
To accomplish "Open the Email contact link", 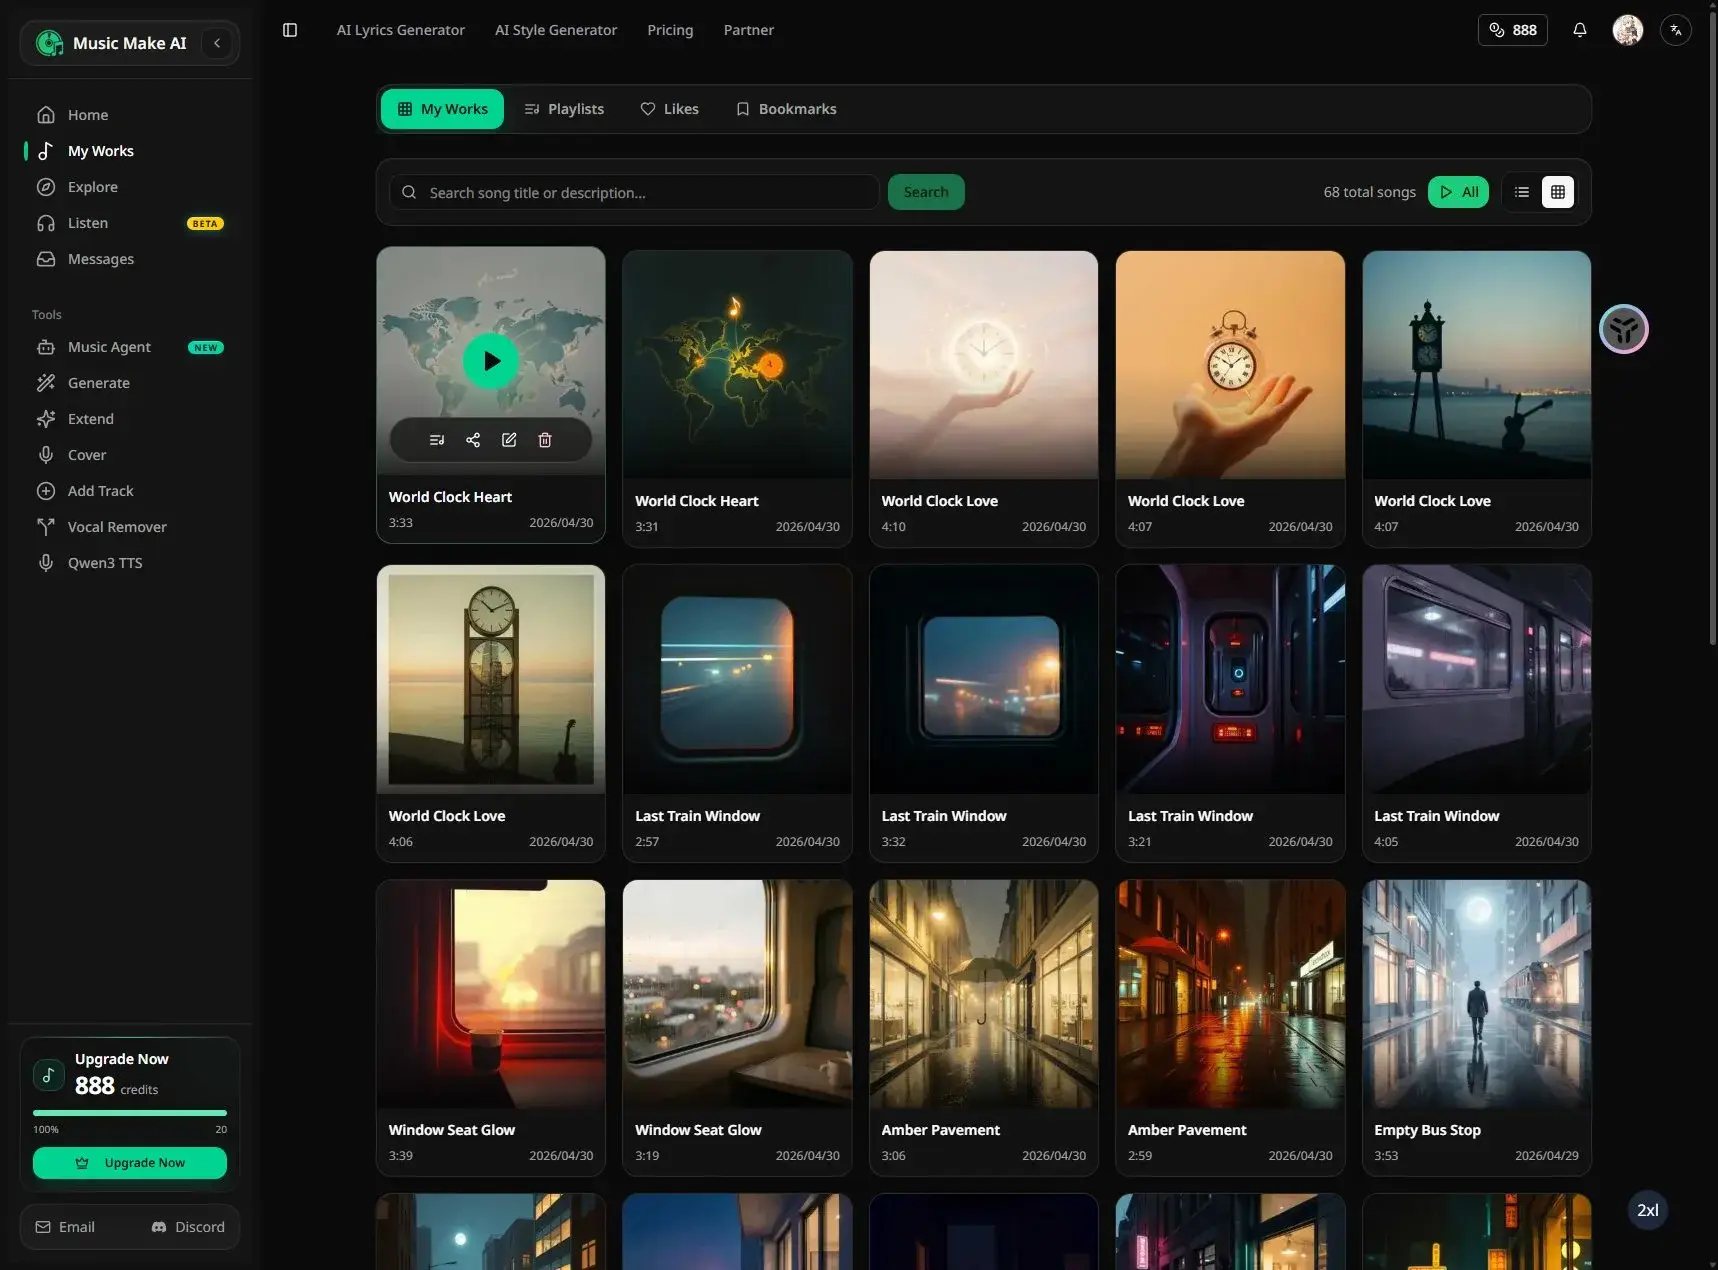I will pyautogui.click(x=66, y=1227).
